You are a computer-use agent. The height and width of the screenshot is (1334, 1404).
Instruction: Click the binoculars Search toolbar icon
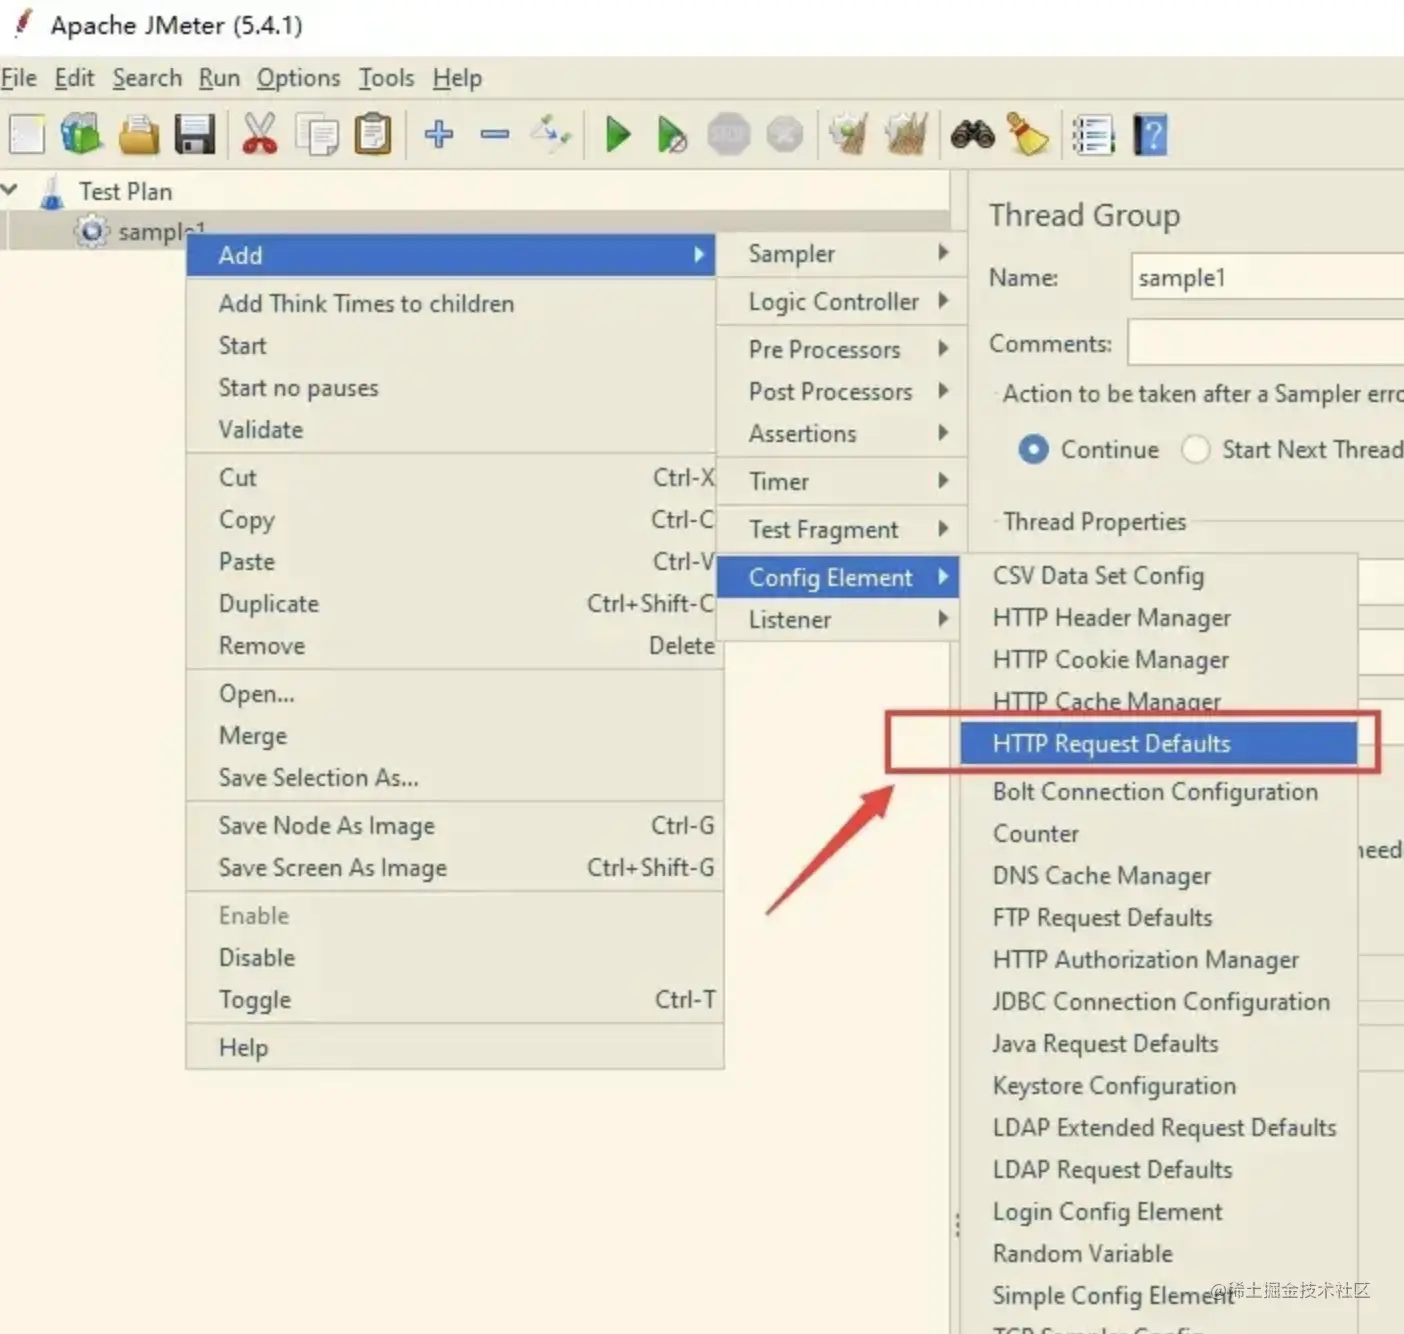[x=972, y=134]
